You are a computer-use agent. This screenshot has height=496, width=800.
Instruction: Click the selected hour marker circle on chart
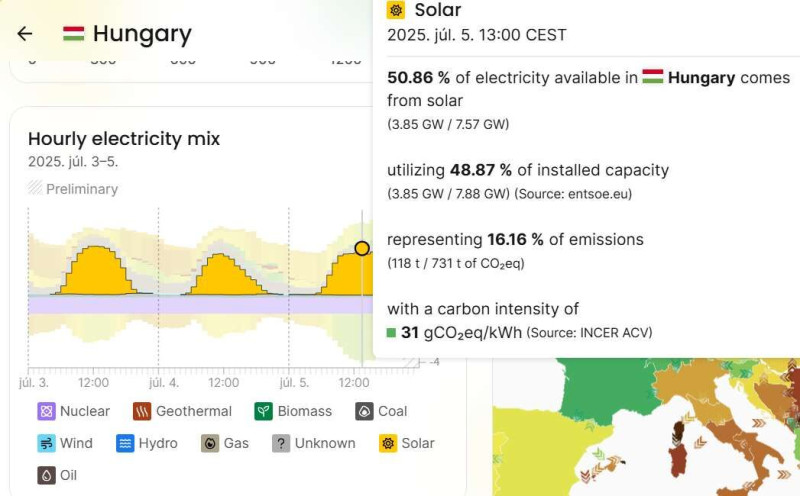(362, 249)
